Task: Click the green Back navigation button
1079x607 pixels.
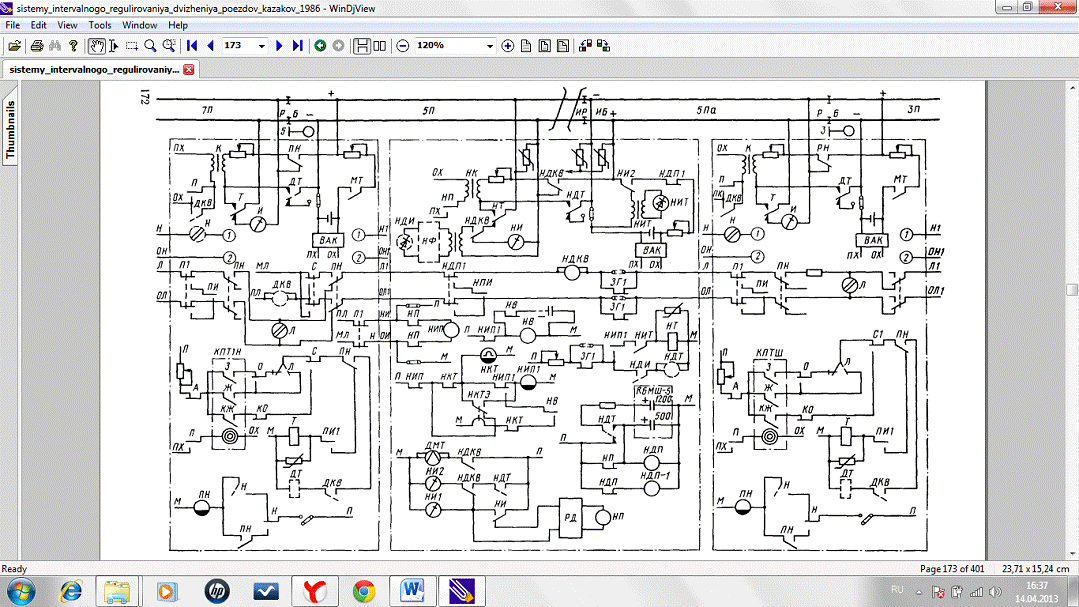Action: [x=320, y=46]
